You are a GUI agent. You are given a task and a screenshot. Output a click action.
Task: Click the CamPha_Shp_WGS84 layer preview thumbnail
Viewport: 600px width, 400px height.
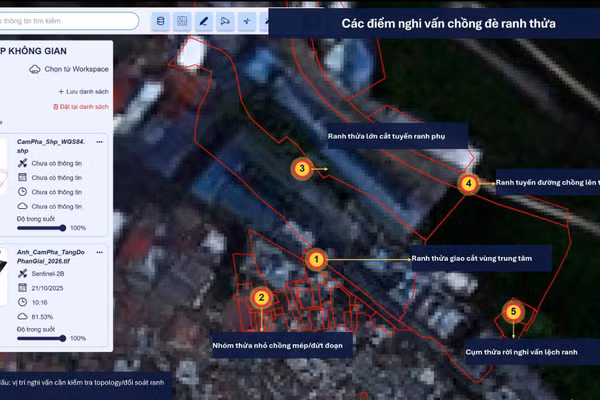click(x=3, y=167)
